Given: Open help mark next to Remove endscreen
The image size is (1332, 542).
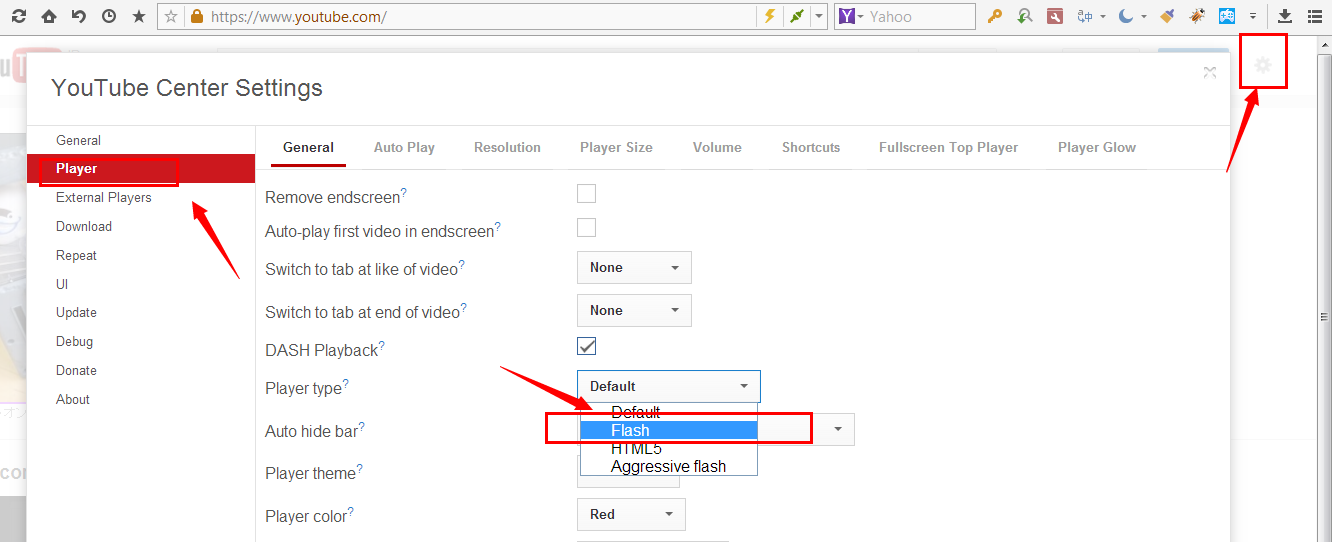Looking at the screenshot, I should point(403,193).
